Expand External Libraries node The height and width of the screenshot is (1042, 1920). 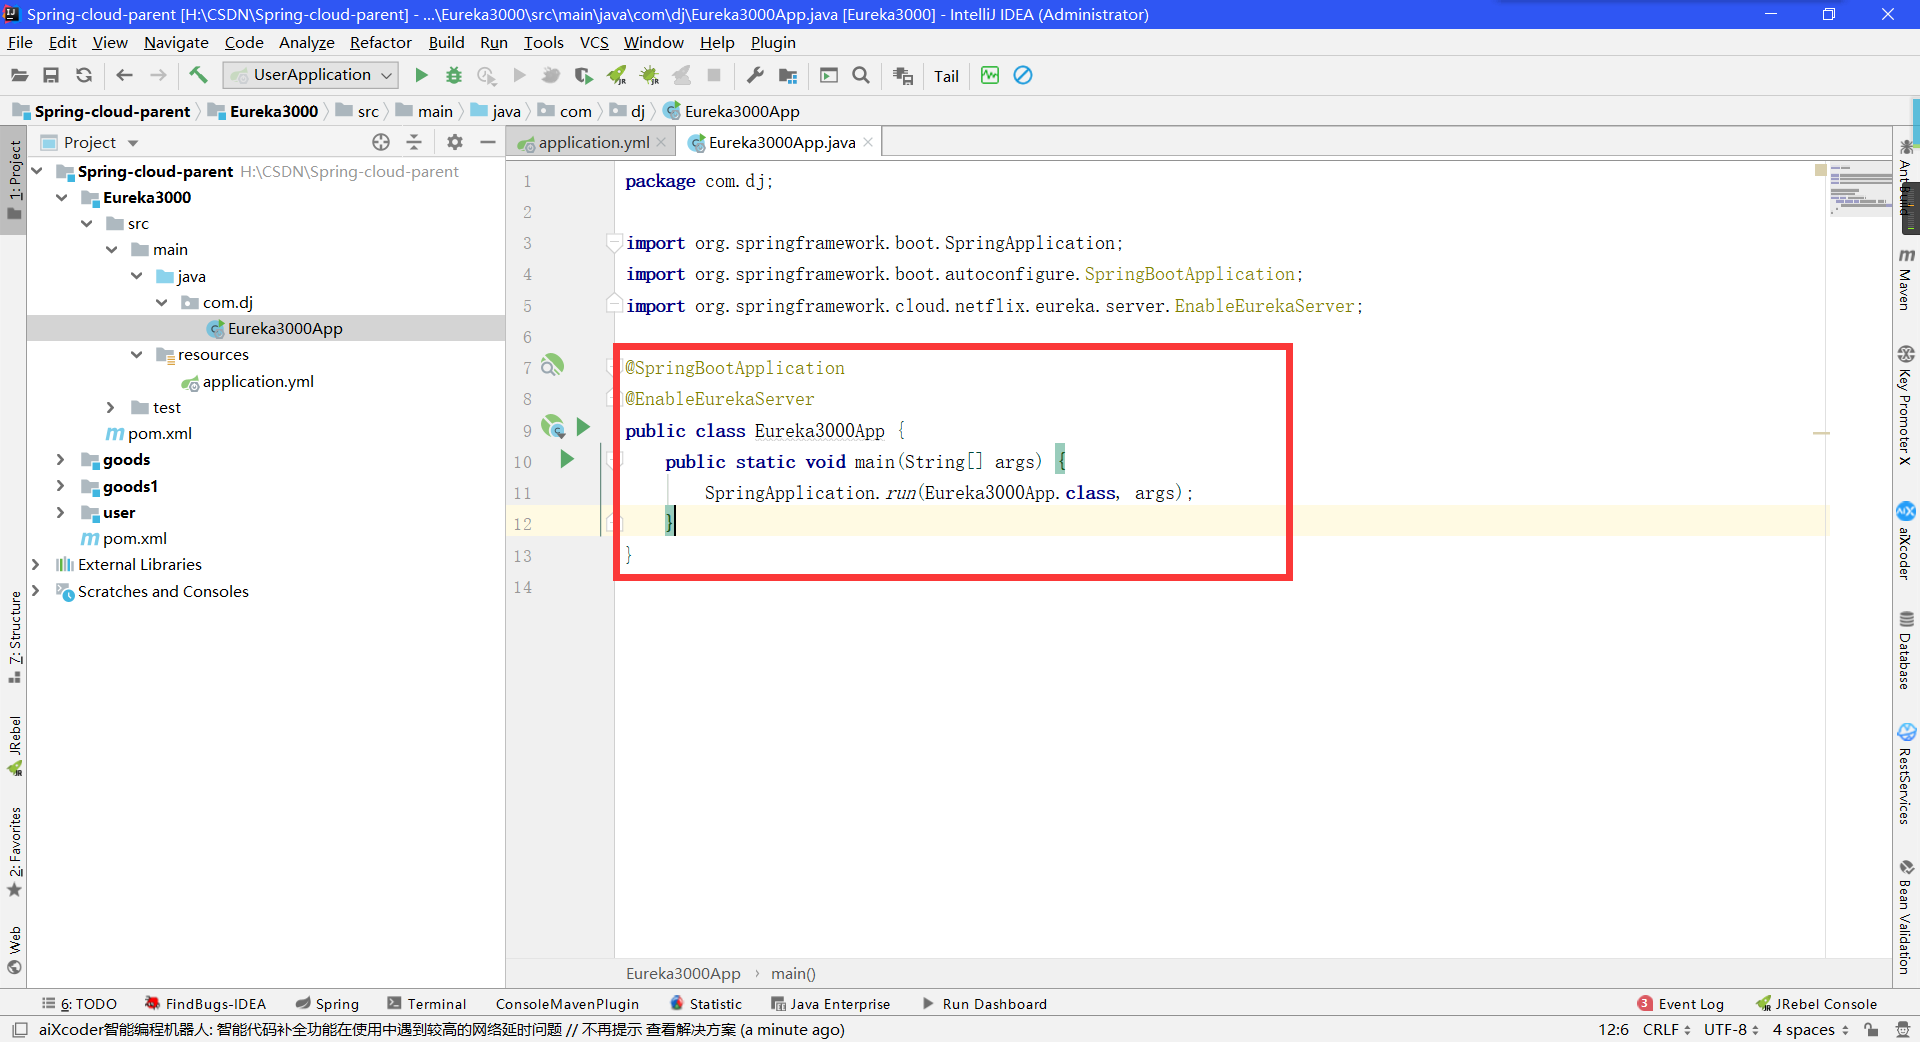pos(36,564)
